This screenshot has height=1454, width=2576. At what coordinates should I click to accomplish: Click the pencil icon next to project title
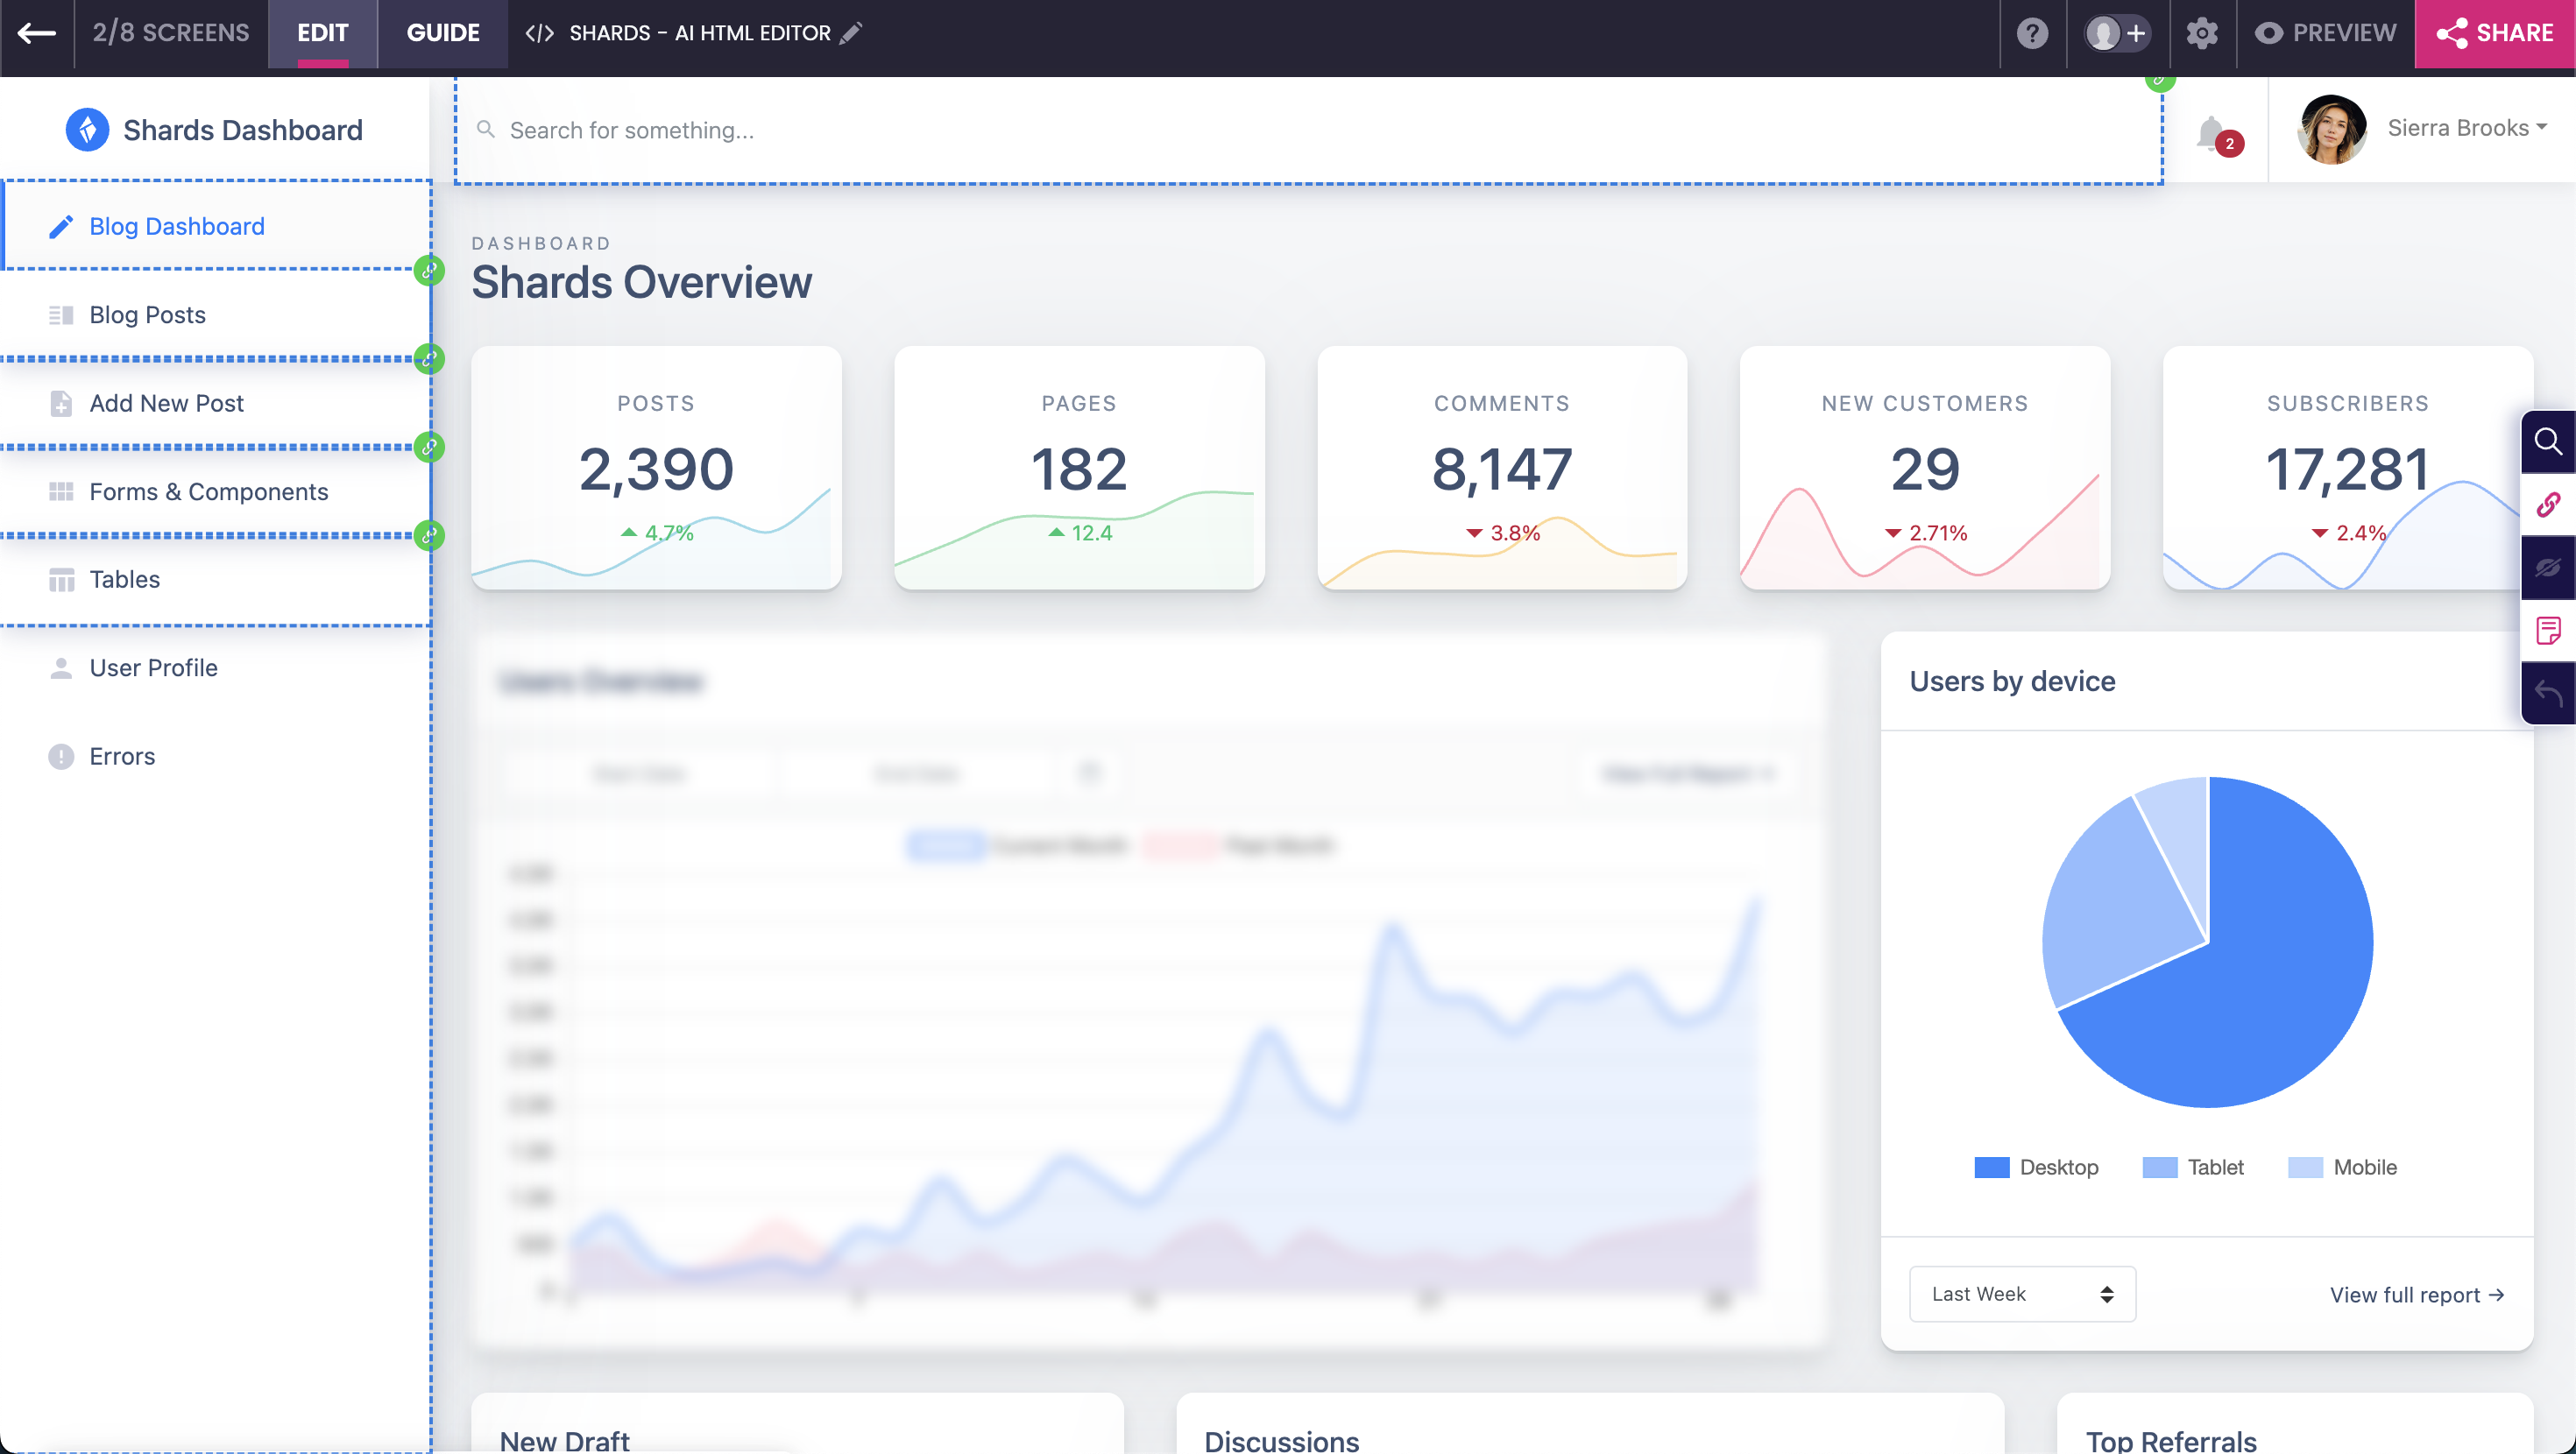click(851, 33)
